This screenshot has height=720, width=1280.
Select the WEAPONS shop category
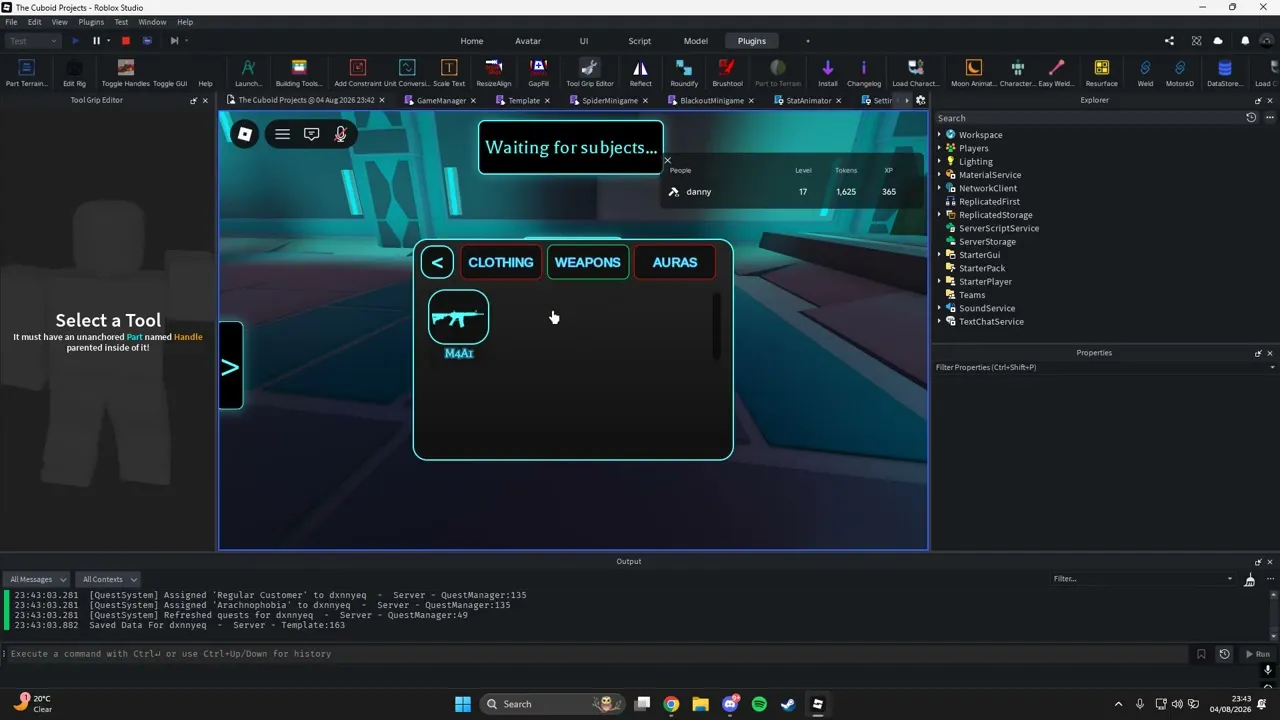tap(588, 262)
